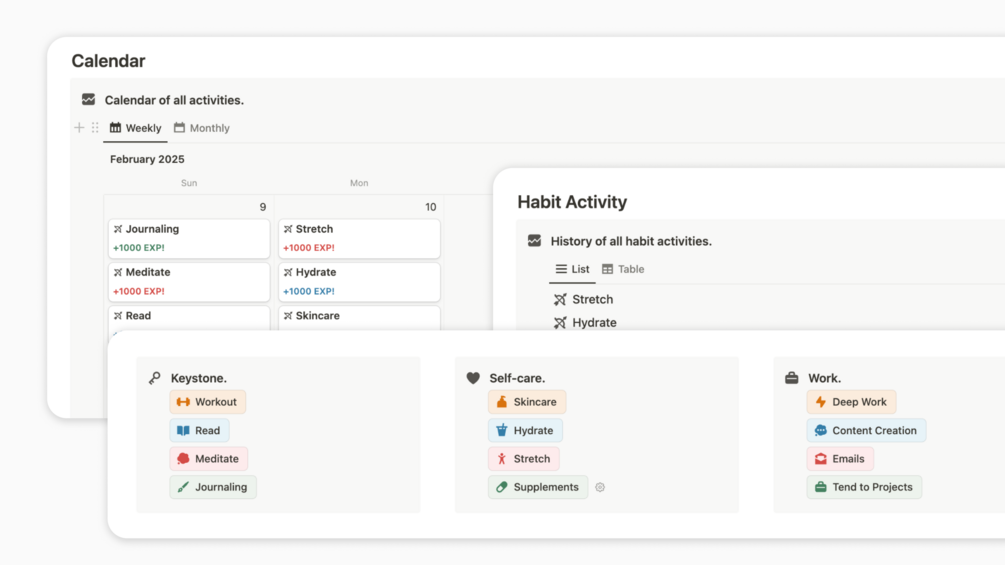Open the Skincare card in the calendar
The height and width of the screenshot is (565, 1005).
(359, 318)
